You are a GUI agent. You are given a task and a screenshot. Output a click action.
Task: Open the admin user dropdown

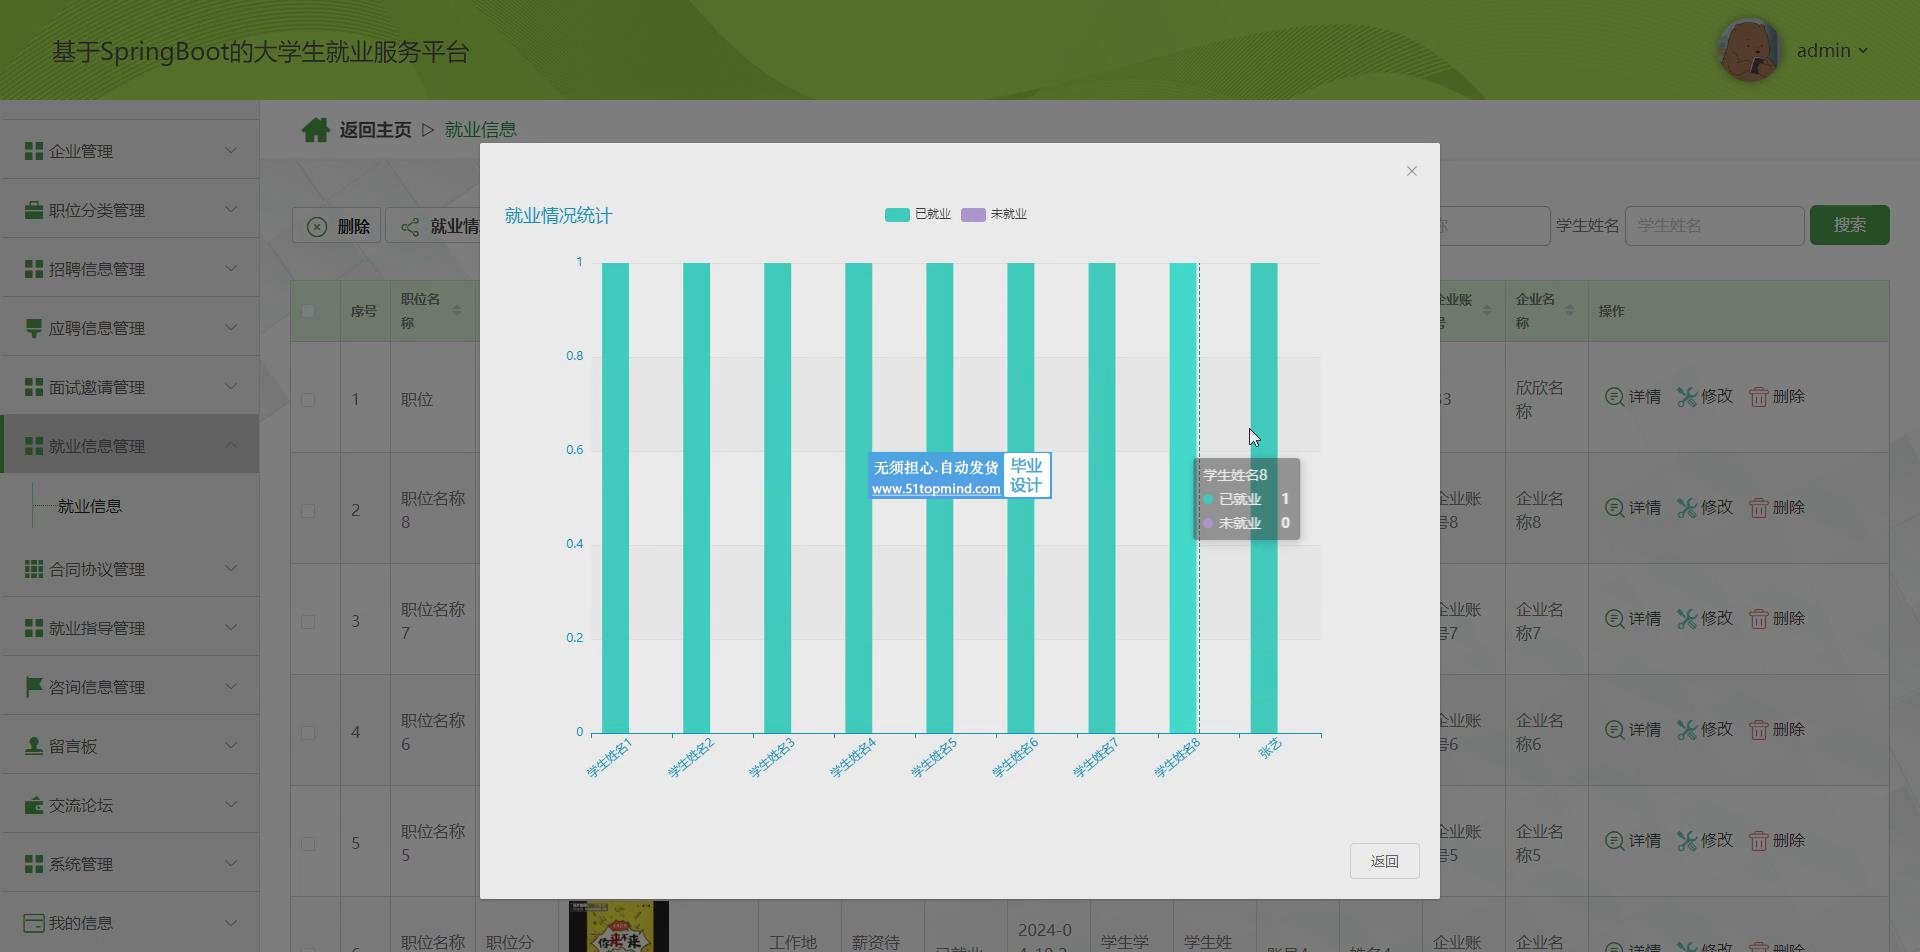(1832, 50)
